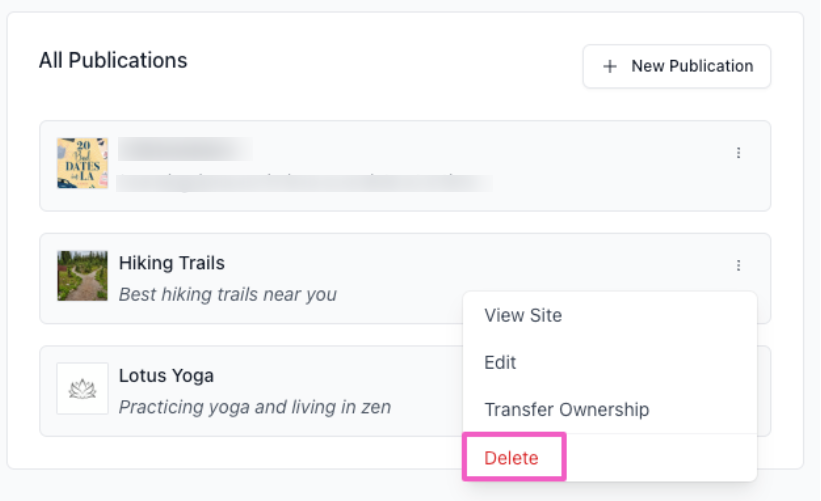Click the Lotus Yoga lotus flower logo
Screen dimensions: 821x501
(82, 389)
